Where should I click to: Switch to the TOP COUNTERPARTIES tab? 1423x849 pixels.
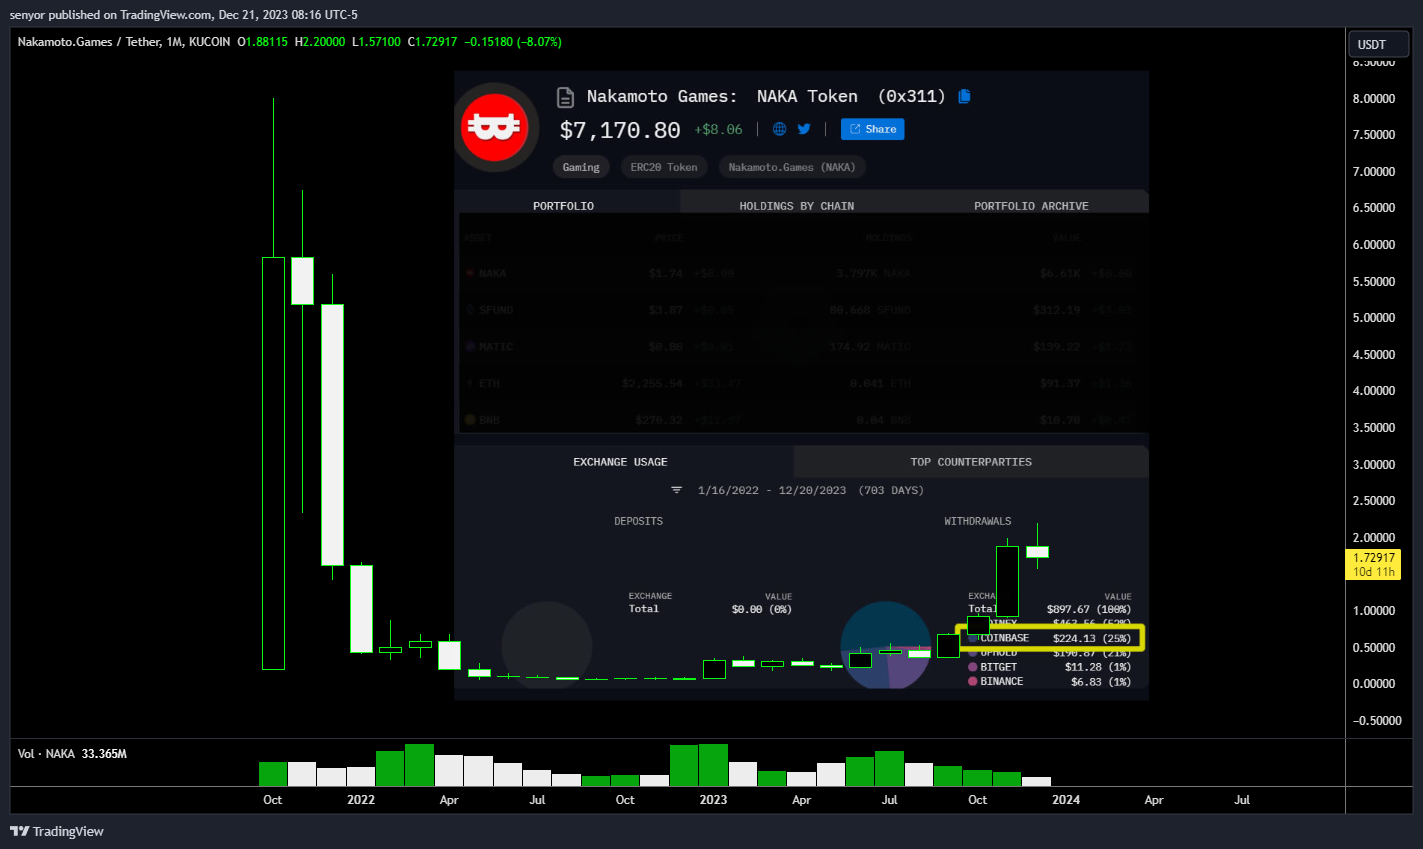(x=971, y=461)
